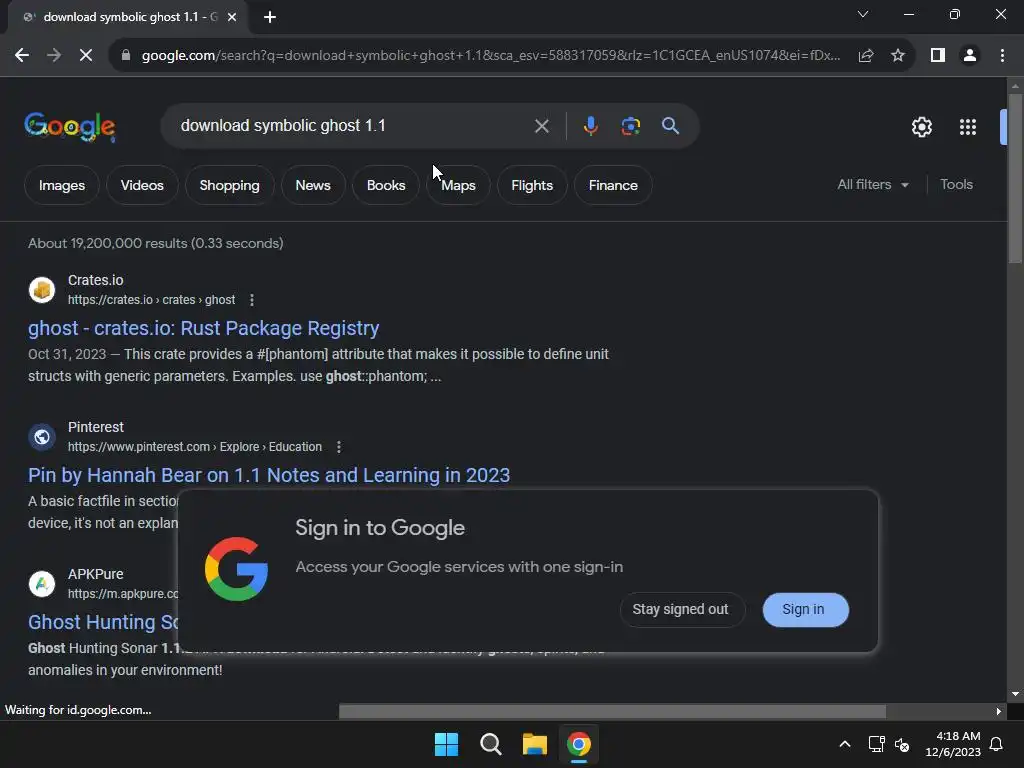1024x768 pixels.
Task: Toggle the browser side panel icon
Action: tap(938, 56)
